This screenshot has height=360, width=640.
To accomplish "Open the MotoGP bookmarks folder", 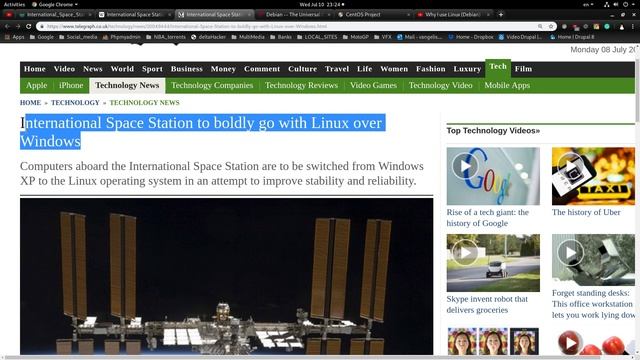I will [356, 37].
